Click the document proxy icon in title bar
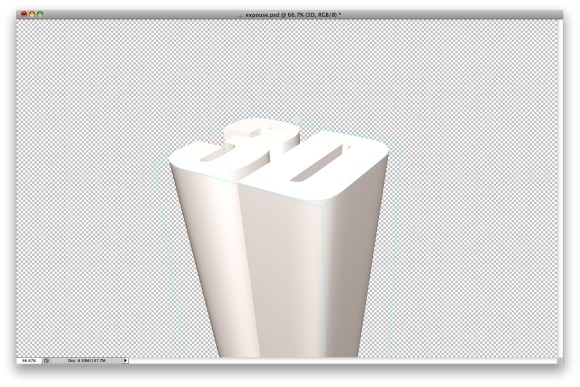Viewport: 580px width, 387px height. 241,15
